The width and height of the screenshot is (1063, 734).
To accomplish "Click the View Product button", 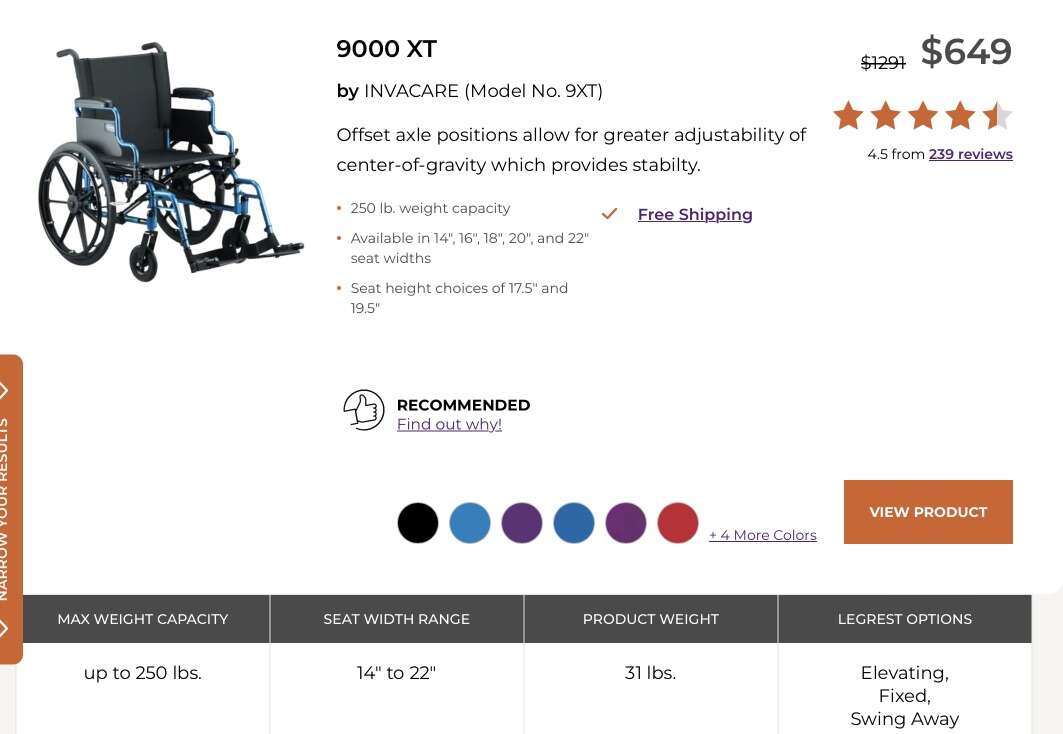I will click(x=928, y=511).
